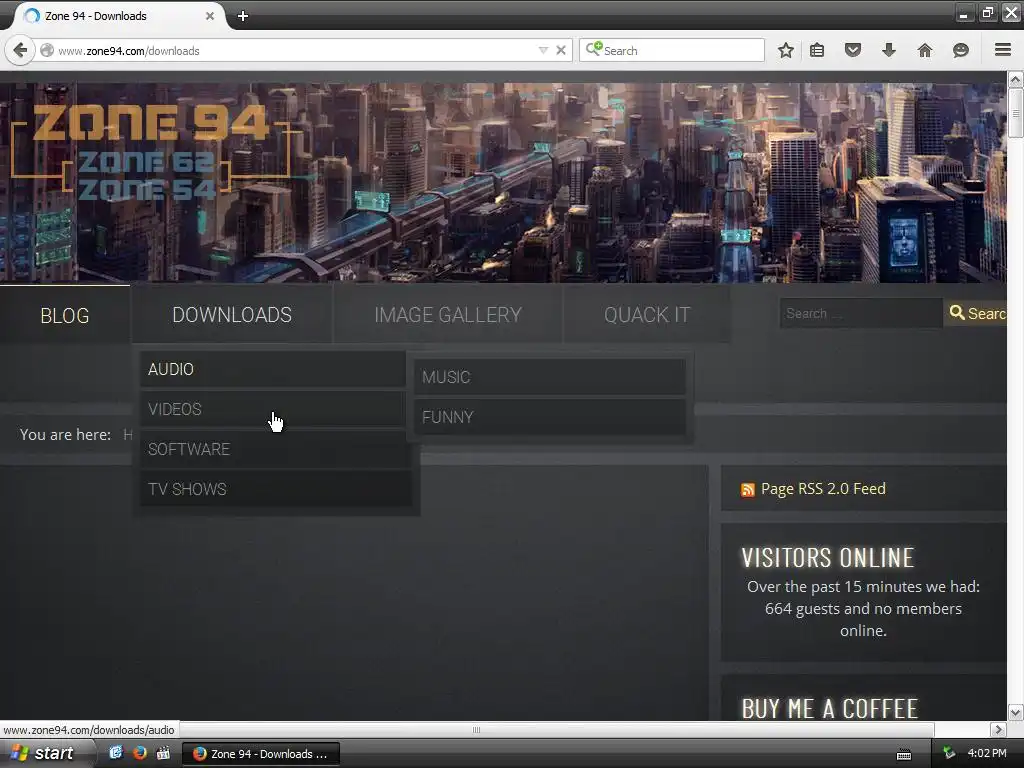
Task: Click the 'You are here:' breadcrumb label
Action: click(65, 434)
